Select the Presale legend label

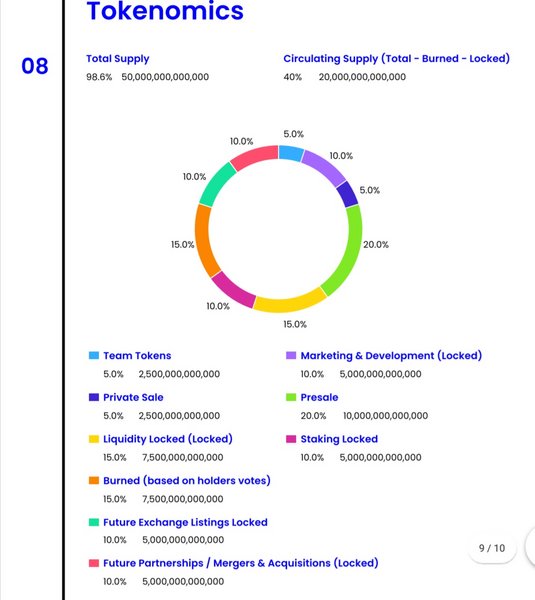pyautogui.click(x=319, y=397)
